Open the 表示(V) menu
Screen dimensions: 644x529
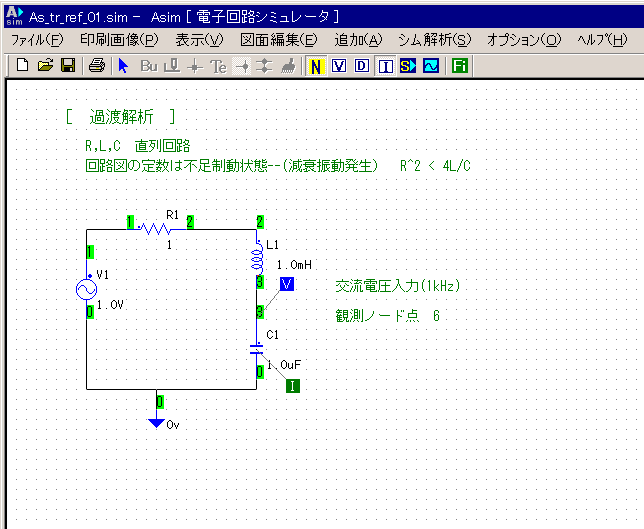pos(199,40)
